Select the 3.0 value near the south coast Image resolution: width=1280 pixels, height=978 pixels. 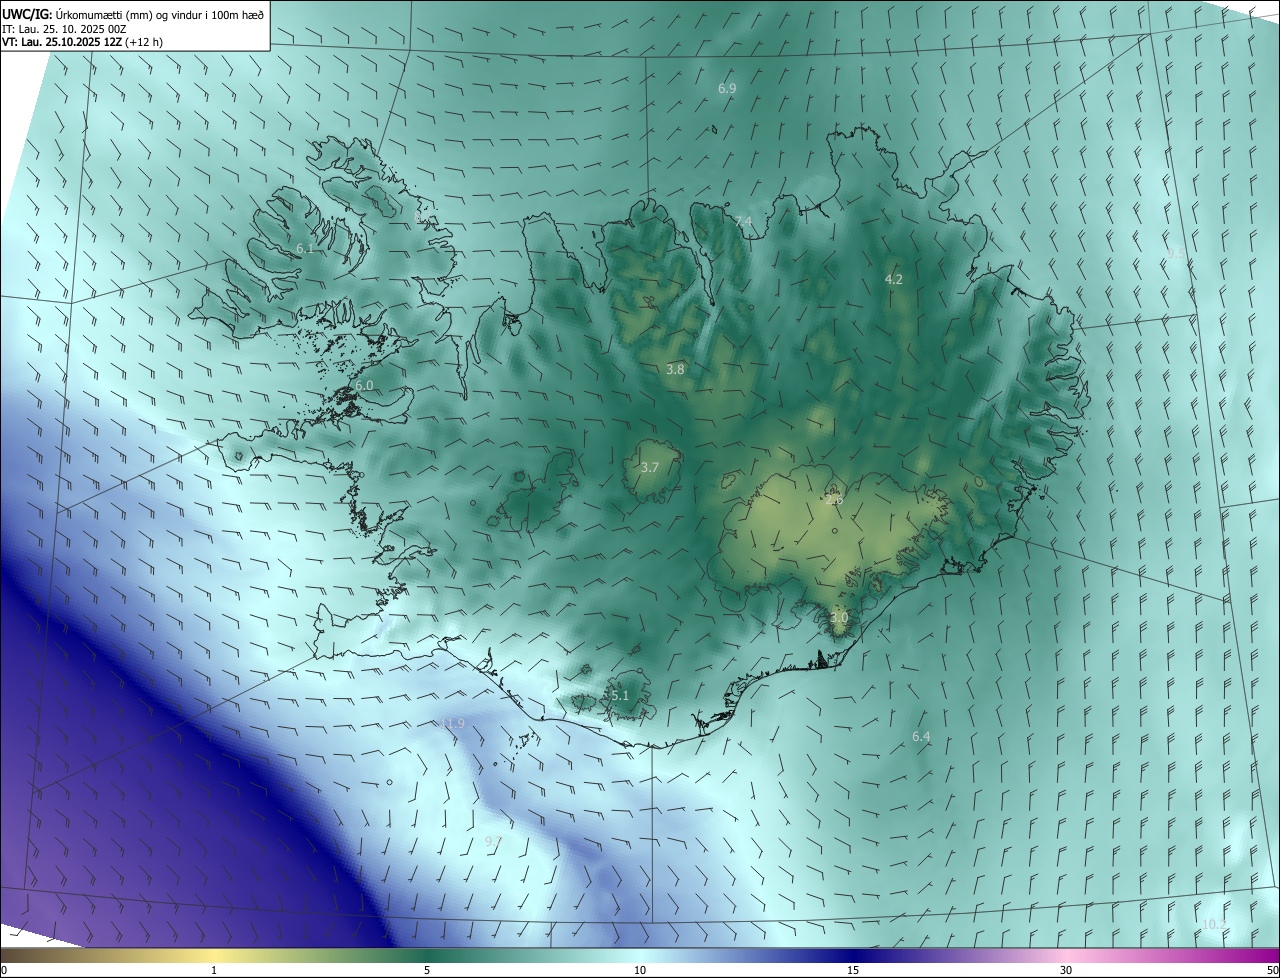tap(838, 618)
